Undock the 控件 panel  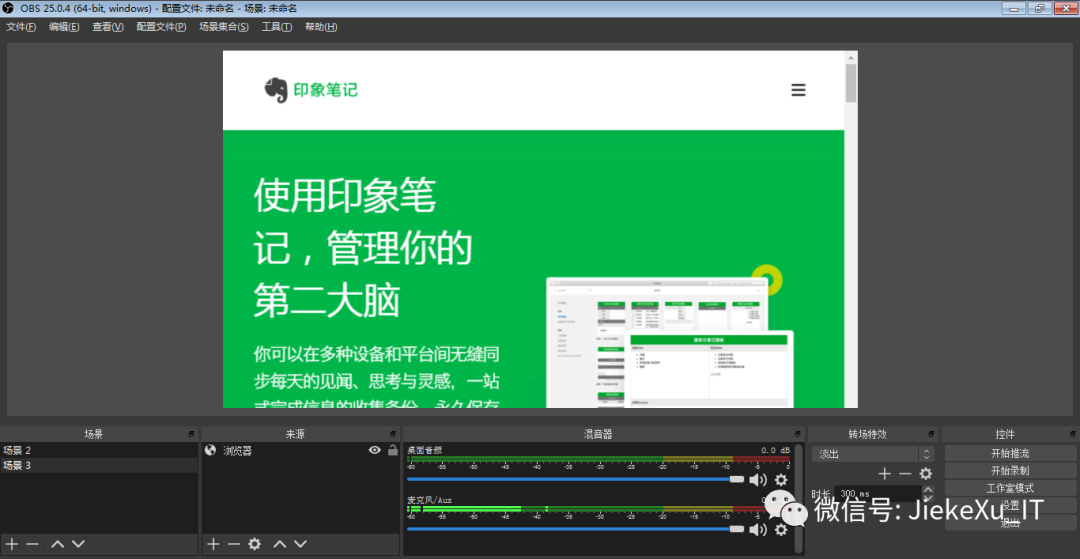(1072, 434)
